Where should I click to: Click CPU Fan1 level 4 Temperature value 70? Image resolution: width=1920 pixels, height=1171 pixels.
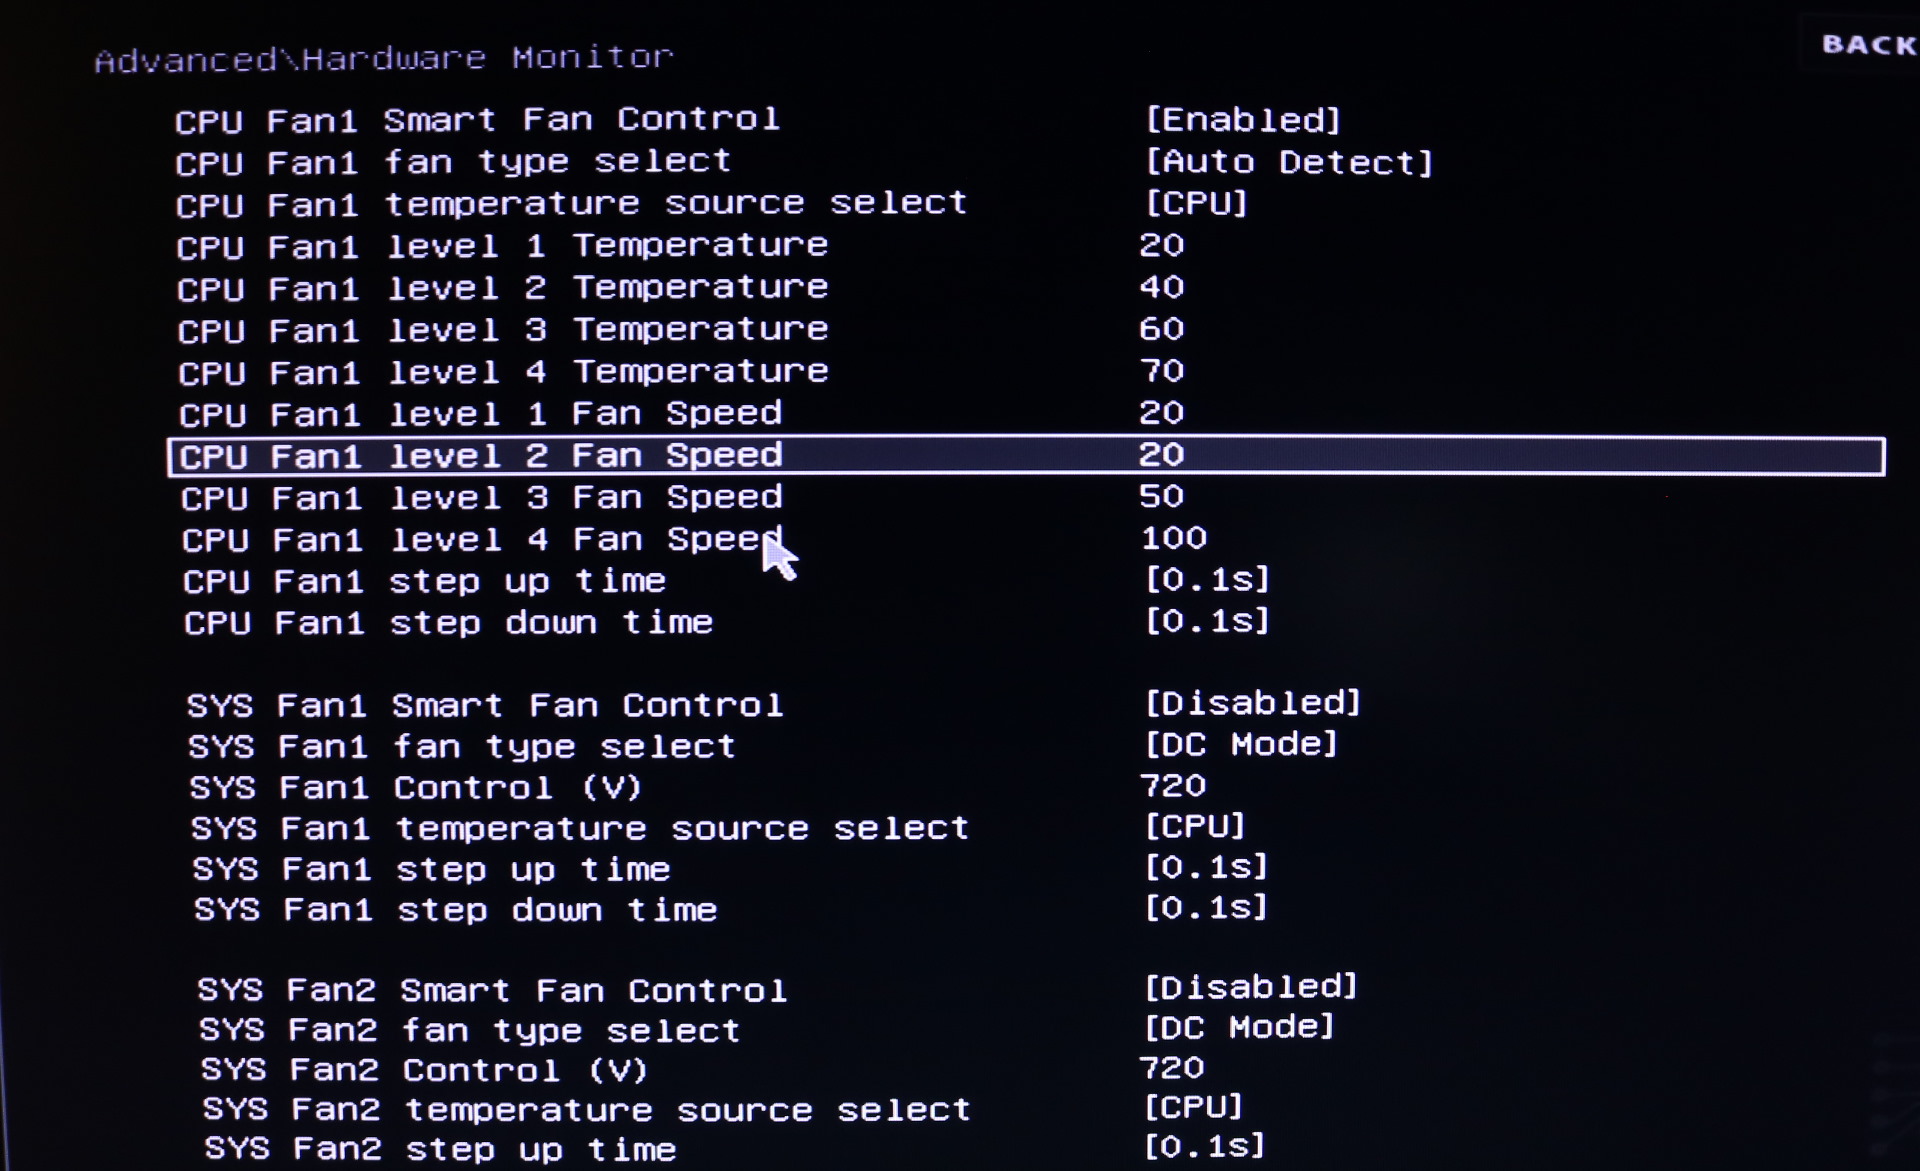[x=1162, y=372]
